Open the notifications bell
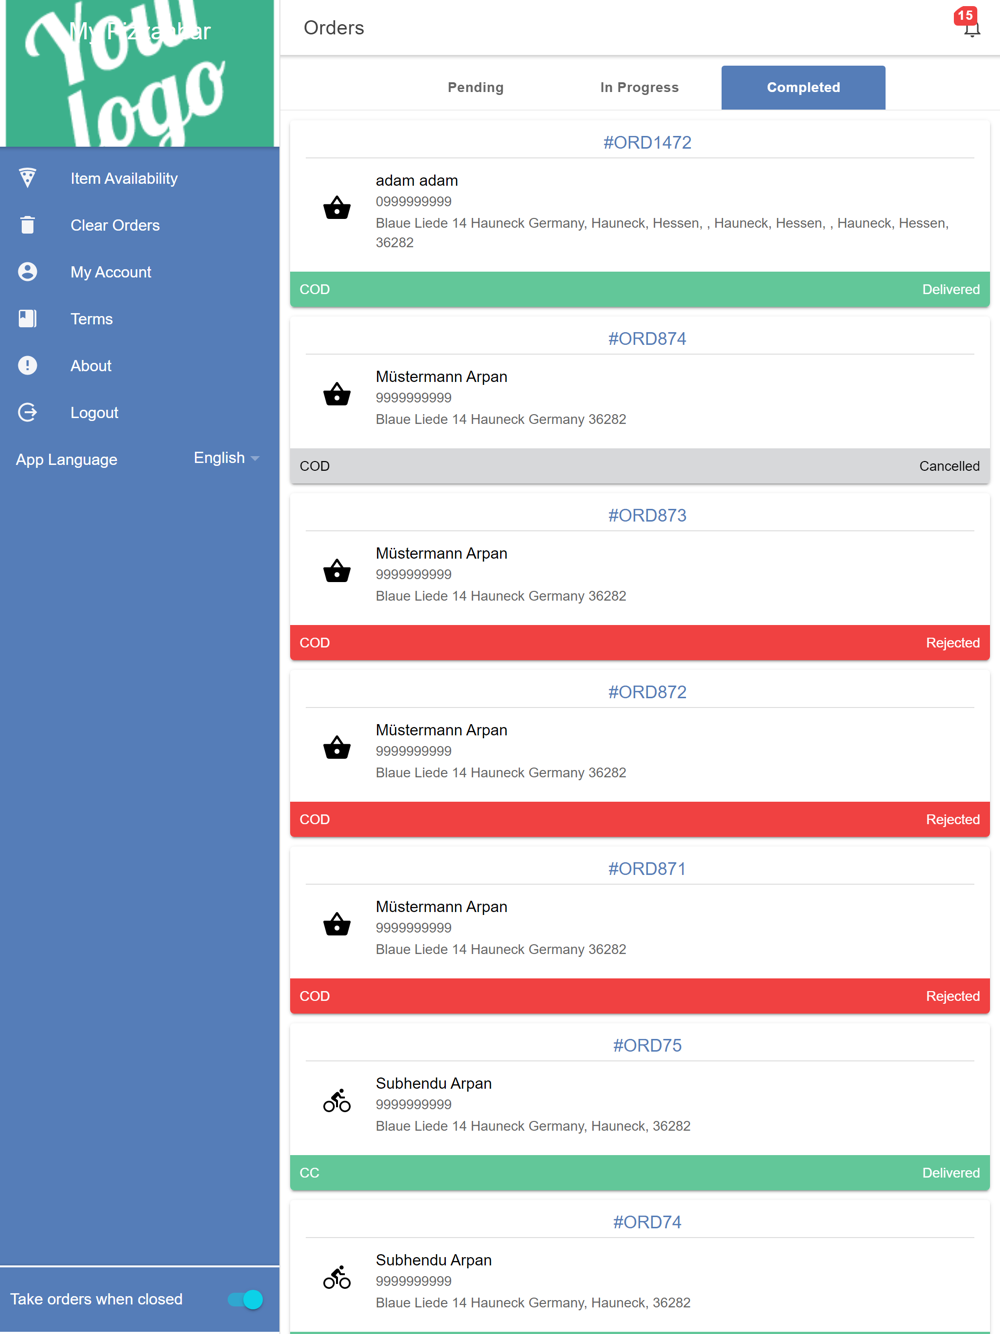This screenshot has width=1000, height=1334. coord(971,26)
